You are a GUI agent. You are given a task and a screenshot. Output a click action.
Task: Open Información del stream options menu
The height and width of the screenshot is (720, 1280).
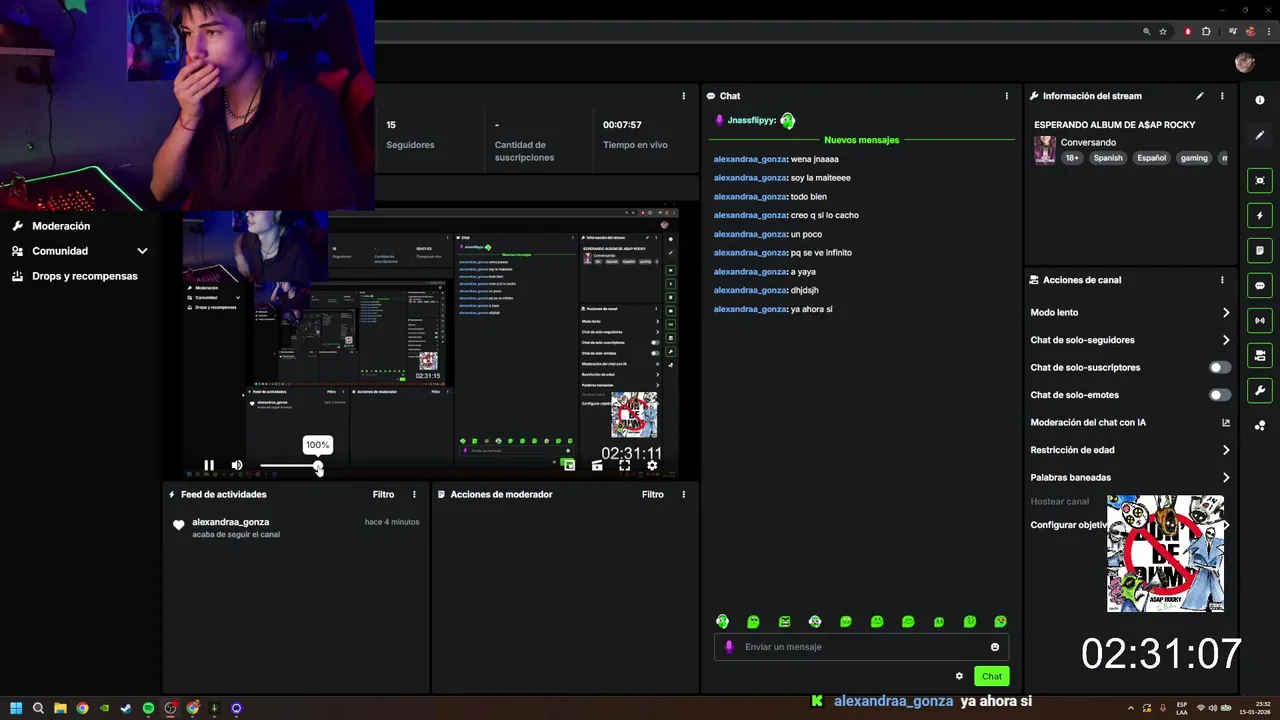(1222, 96)
